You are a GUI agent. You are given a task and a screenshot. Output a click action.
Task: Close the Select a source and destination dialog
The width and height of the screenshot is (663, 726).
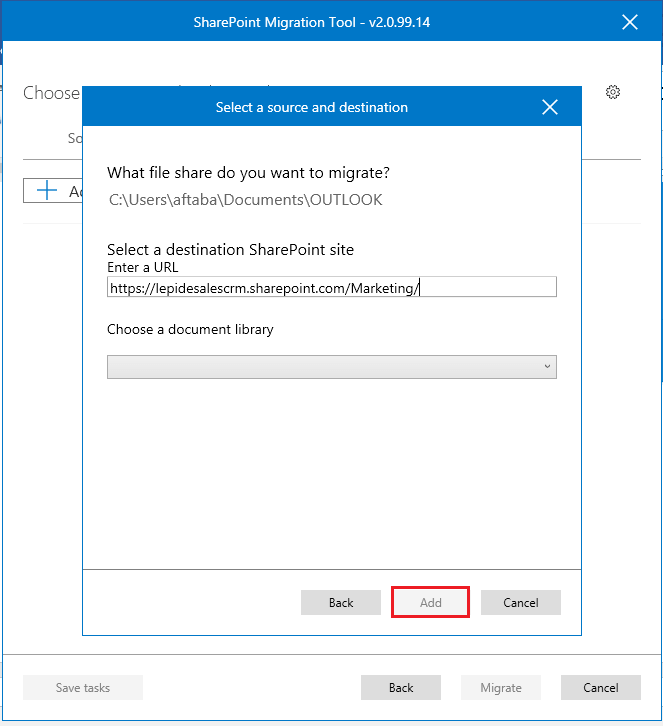550,107
